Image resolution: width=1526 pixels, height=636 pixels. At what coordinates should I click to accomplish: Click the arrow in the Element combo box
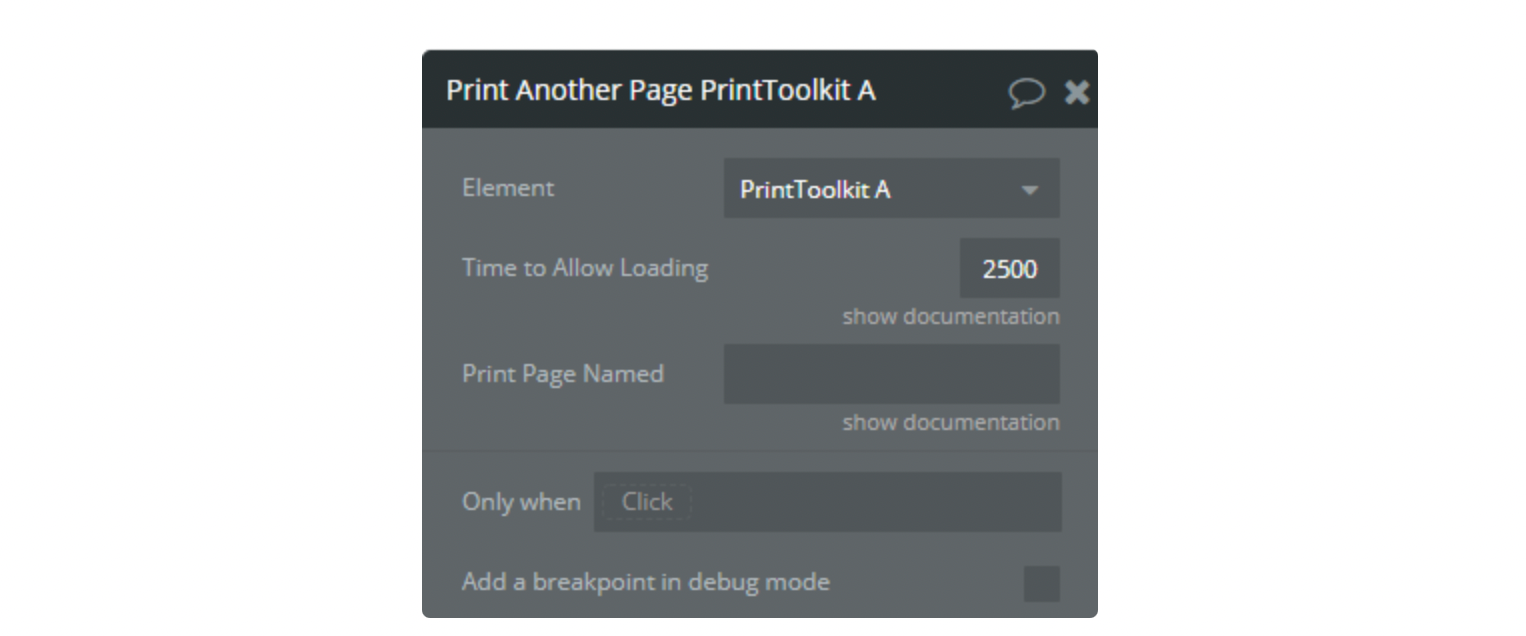tap(1029, 190)
